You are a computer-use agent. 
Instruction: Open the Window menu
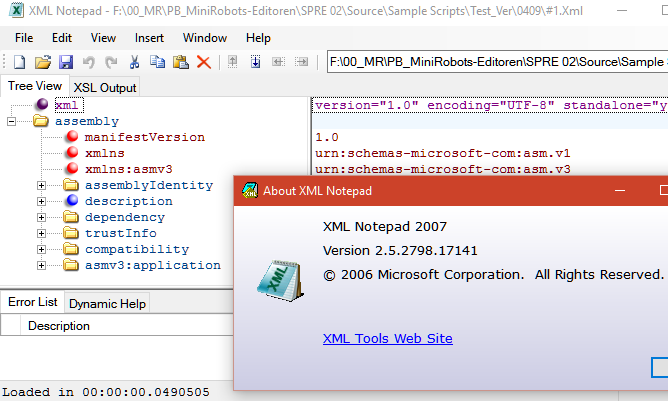[x=205, y=38]
